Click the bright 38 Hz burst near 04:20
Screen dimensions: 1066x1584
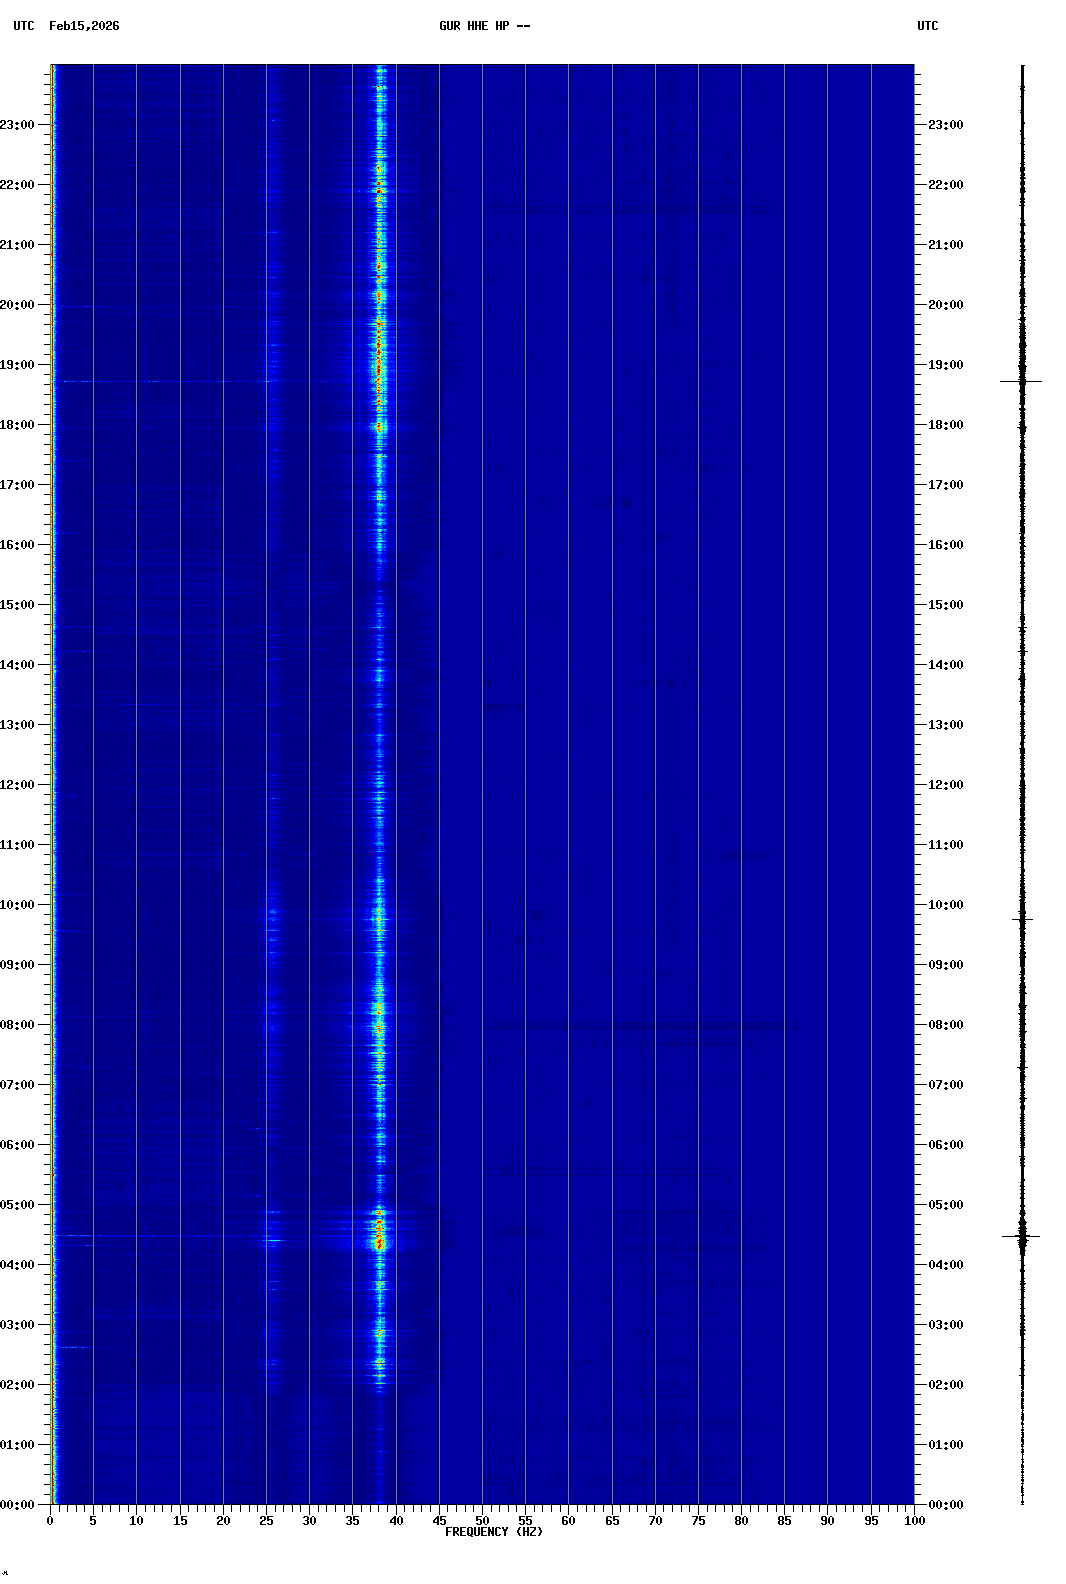point(379,1243)
